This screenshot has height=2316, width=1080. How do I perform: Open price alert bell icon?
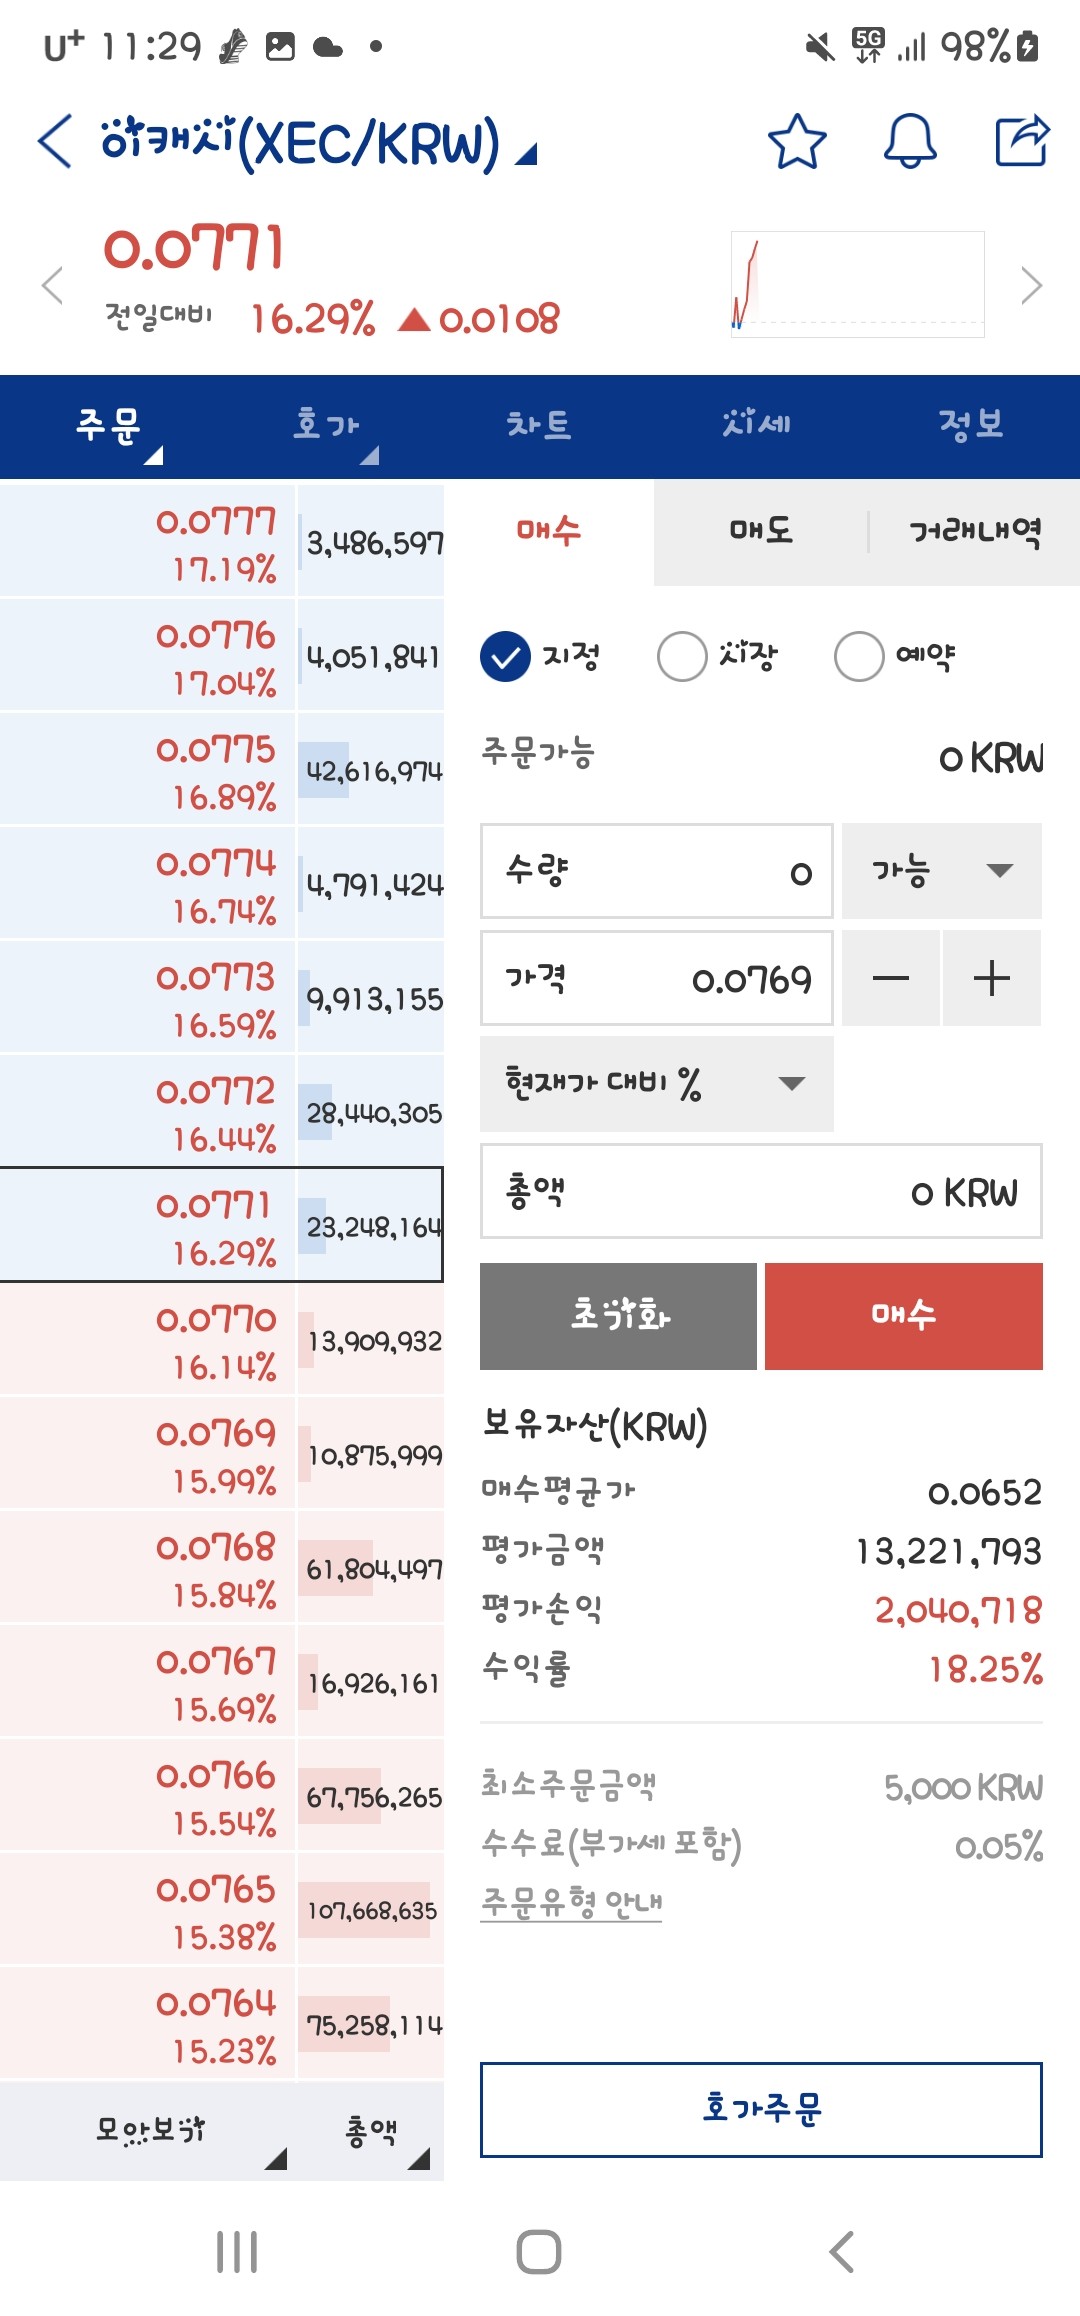[x=910, y=140]
